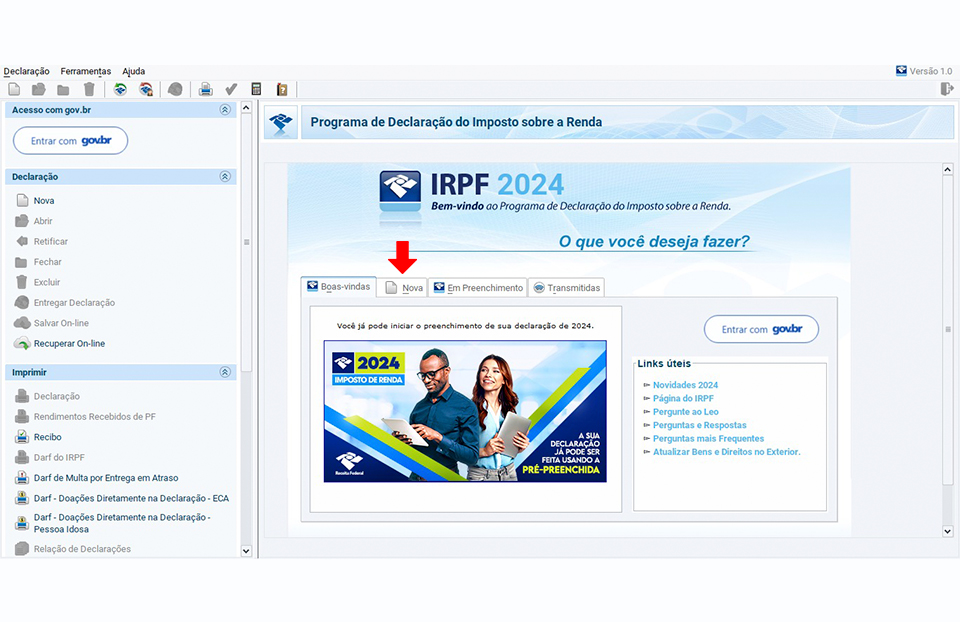This screenshot has height=622, width=960.
Task: Collapse the Acesso com gov.br section
Action: click(225, 110)
